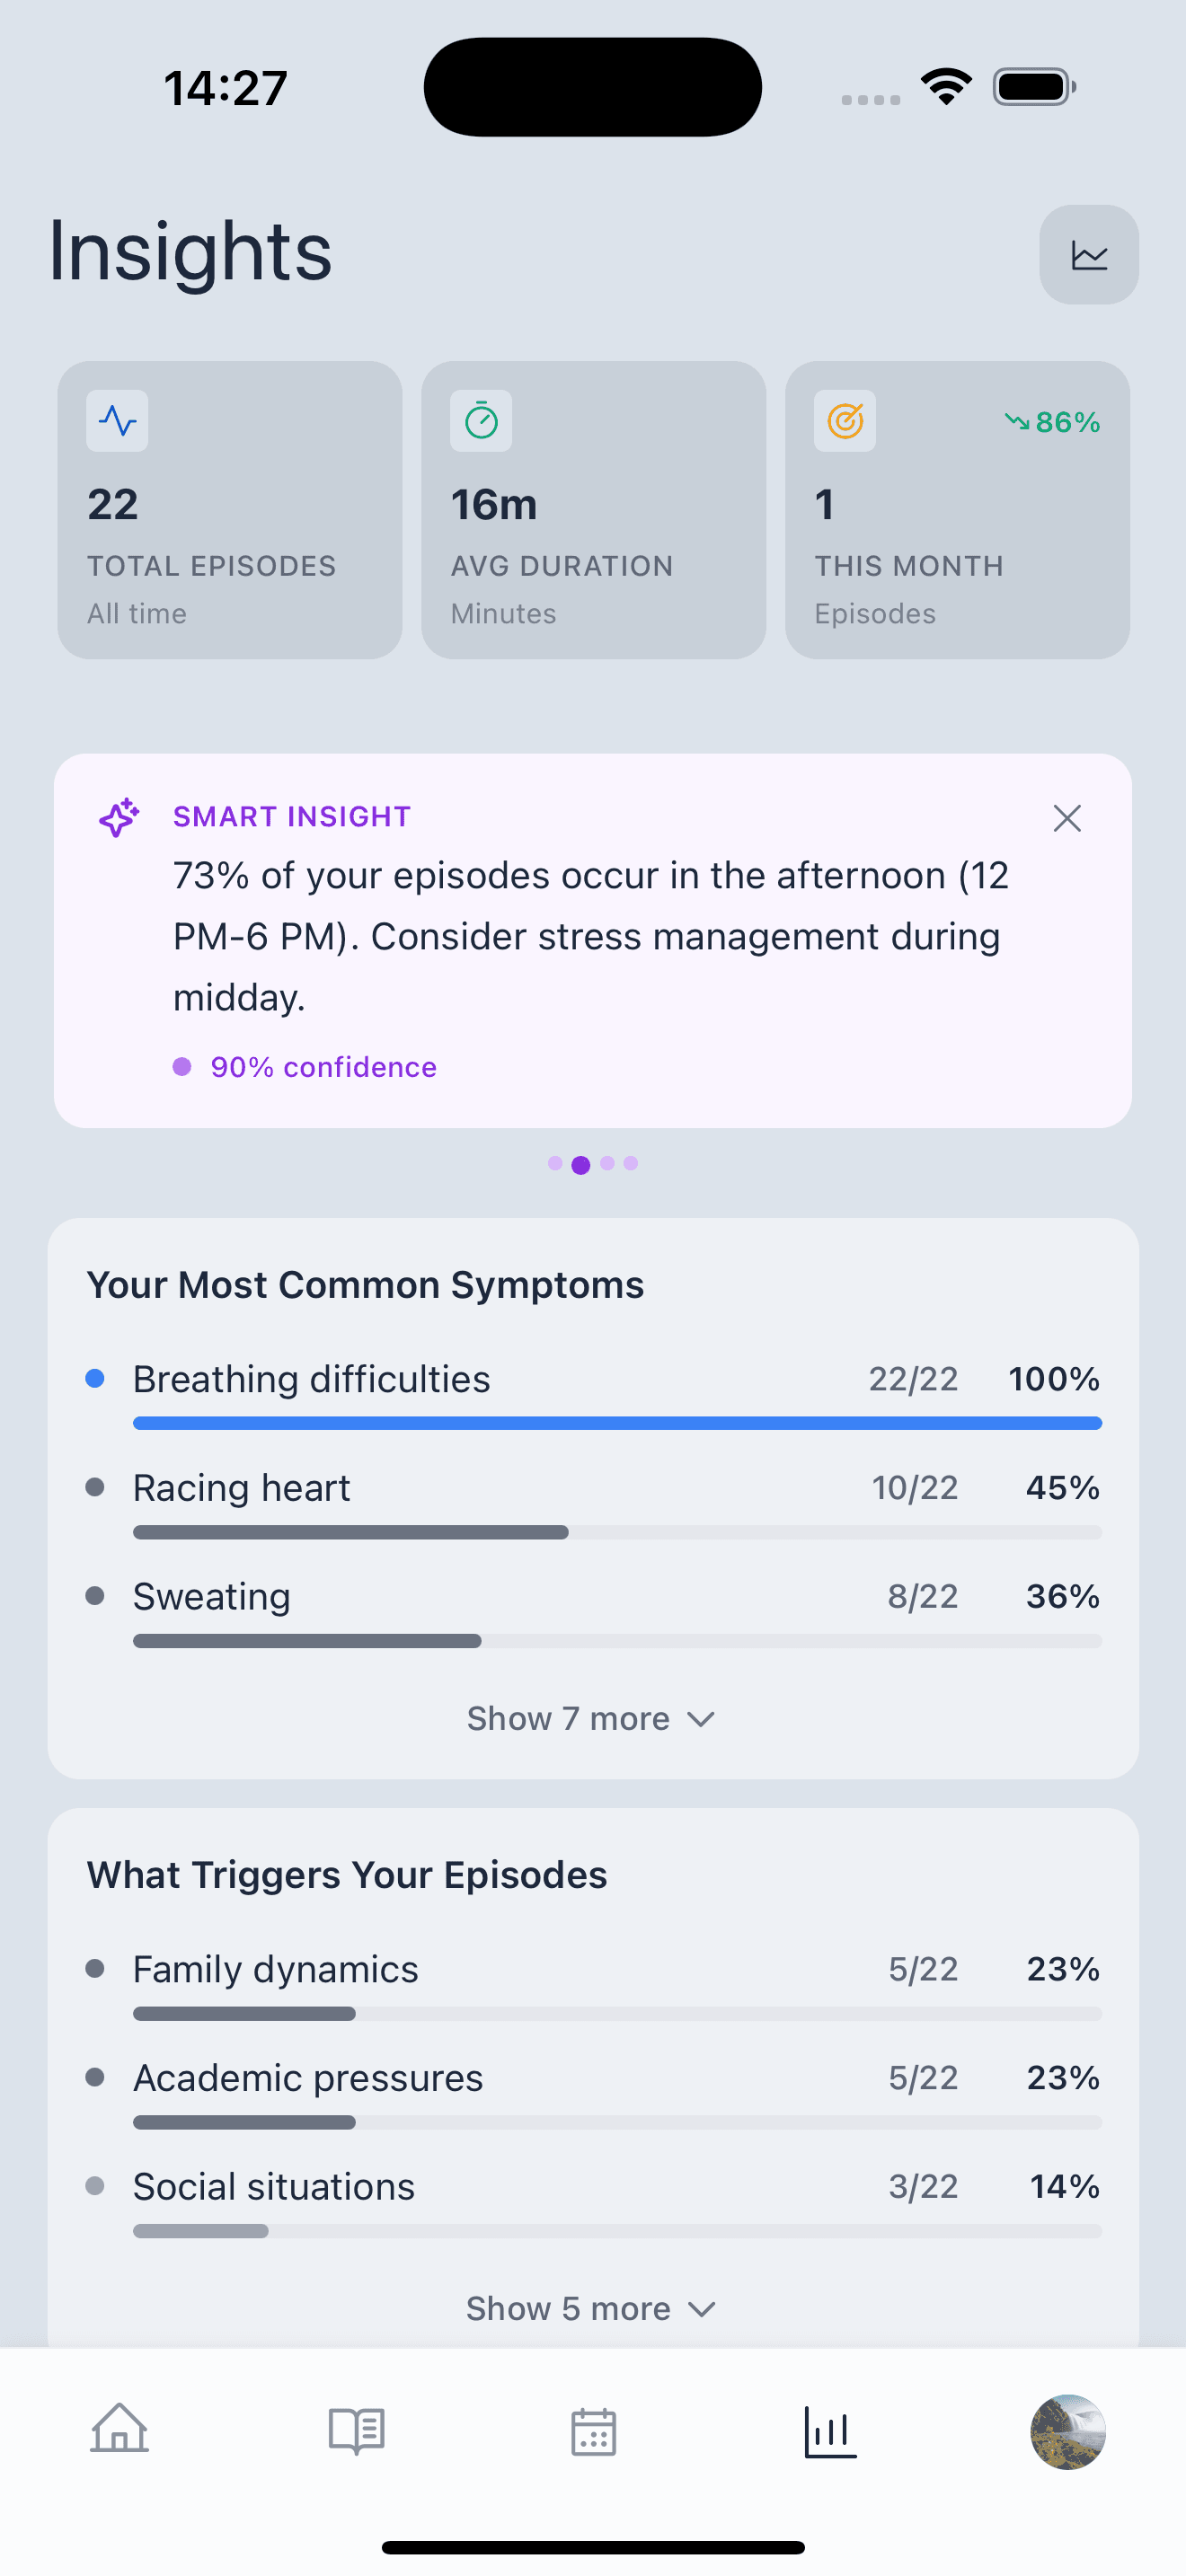Select the Racing heart symptom row
The width and height of the screenshot is (1186, 2576).
pyautogui.click(x=593, y=1488)
